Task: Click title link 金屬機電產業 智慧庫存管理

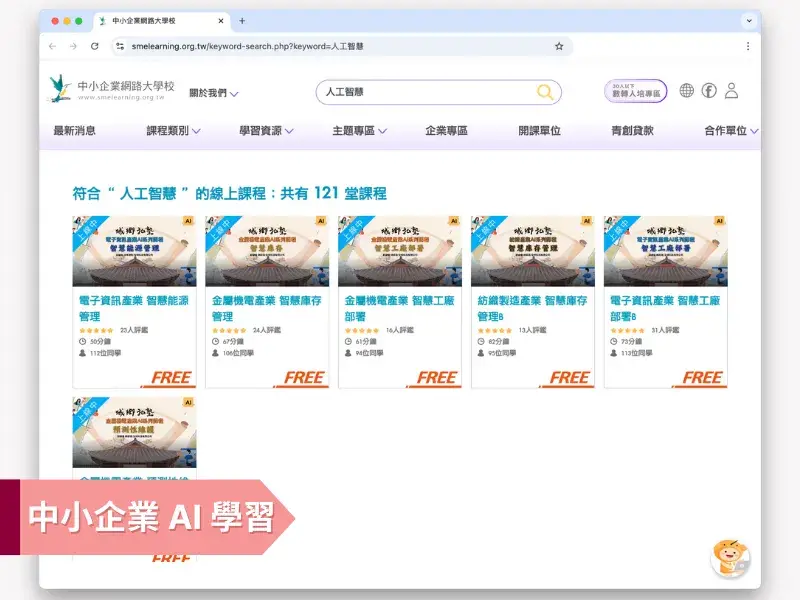Action: tap(266, 308)
